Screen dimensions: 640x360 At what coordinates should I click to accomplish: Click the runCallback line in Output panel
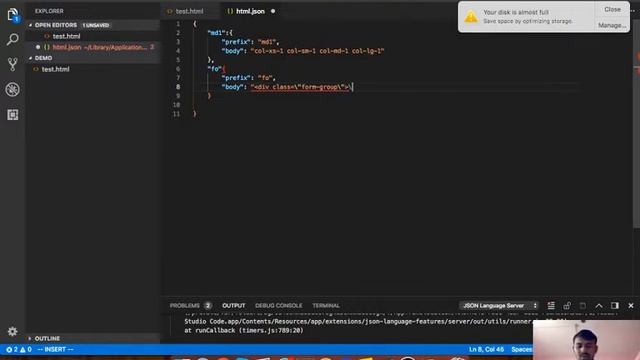point(244,331)
